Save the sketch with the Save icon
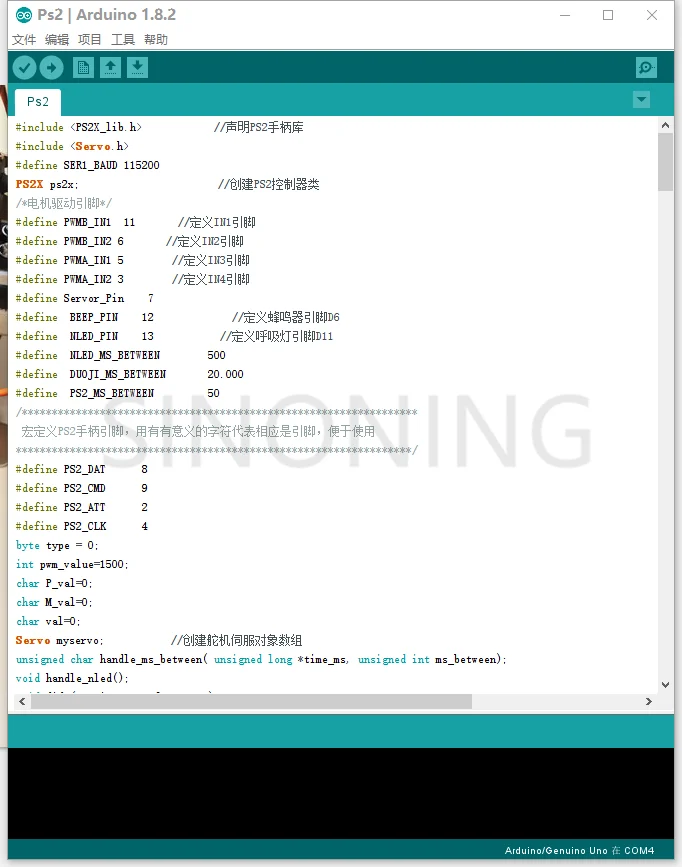The width and height of the screenshot is (682, 867). click(x=138, y=68)
